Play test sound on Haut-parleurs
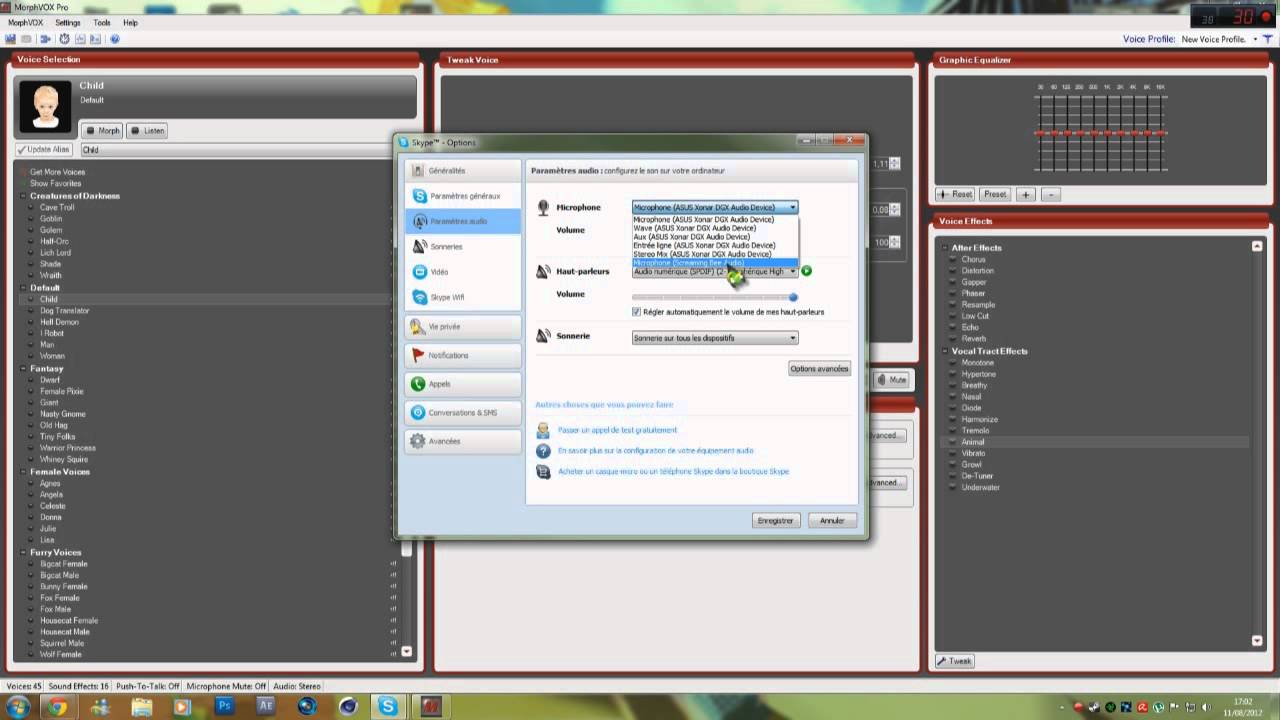The image size is (1280, 720). [x=806, y=271]
